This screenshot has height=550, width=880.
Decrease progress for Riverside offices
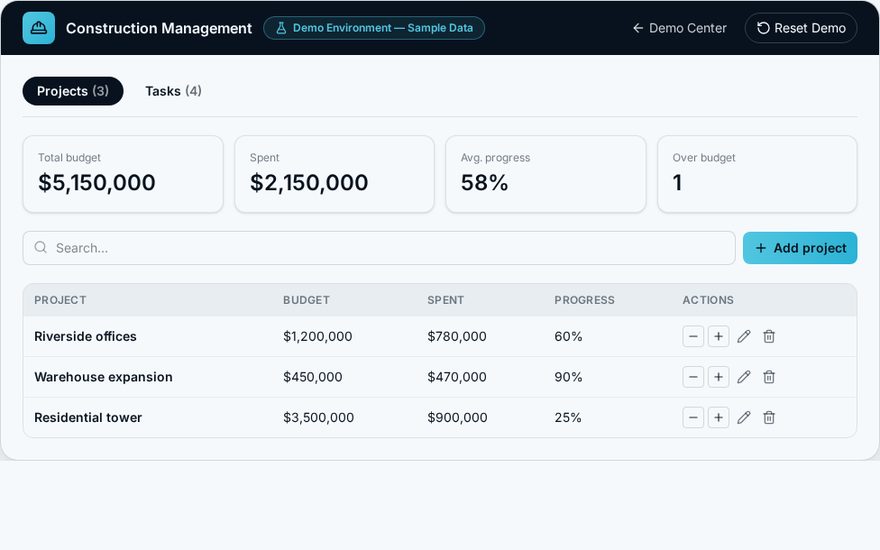(693, 337)
